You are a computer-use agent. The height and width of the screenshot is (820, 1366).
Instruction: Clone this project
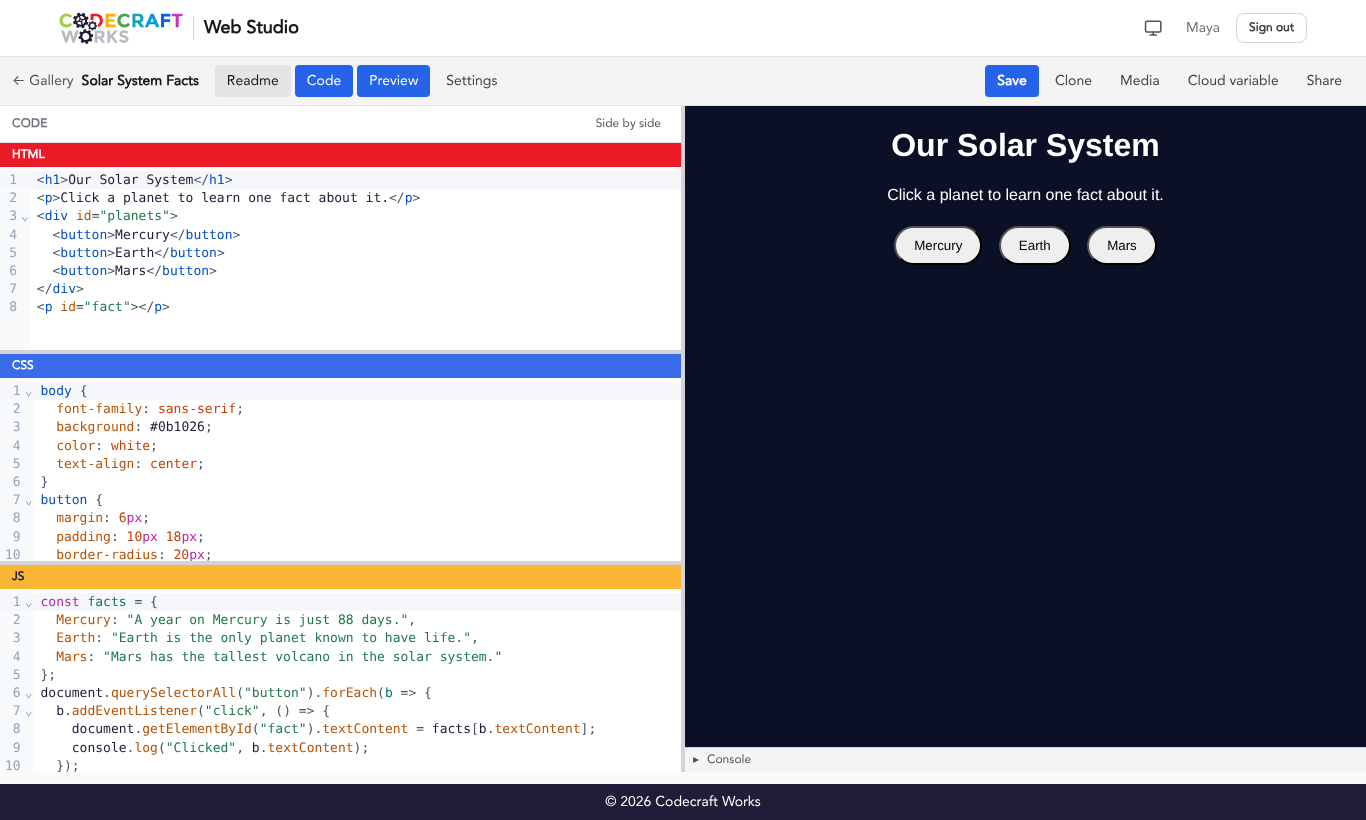(1073, 81)
